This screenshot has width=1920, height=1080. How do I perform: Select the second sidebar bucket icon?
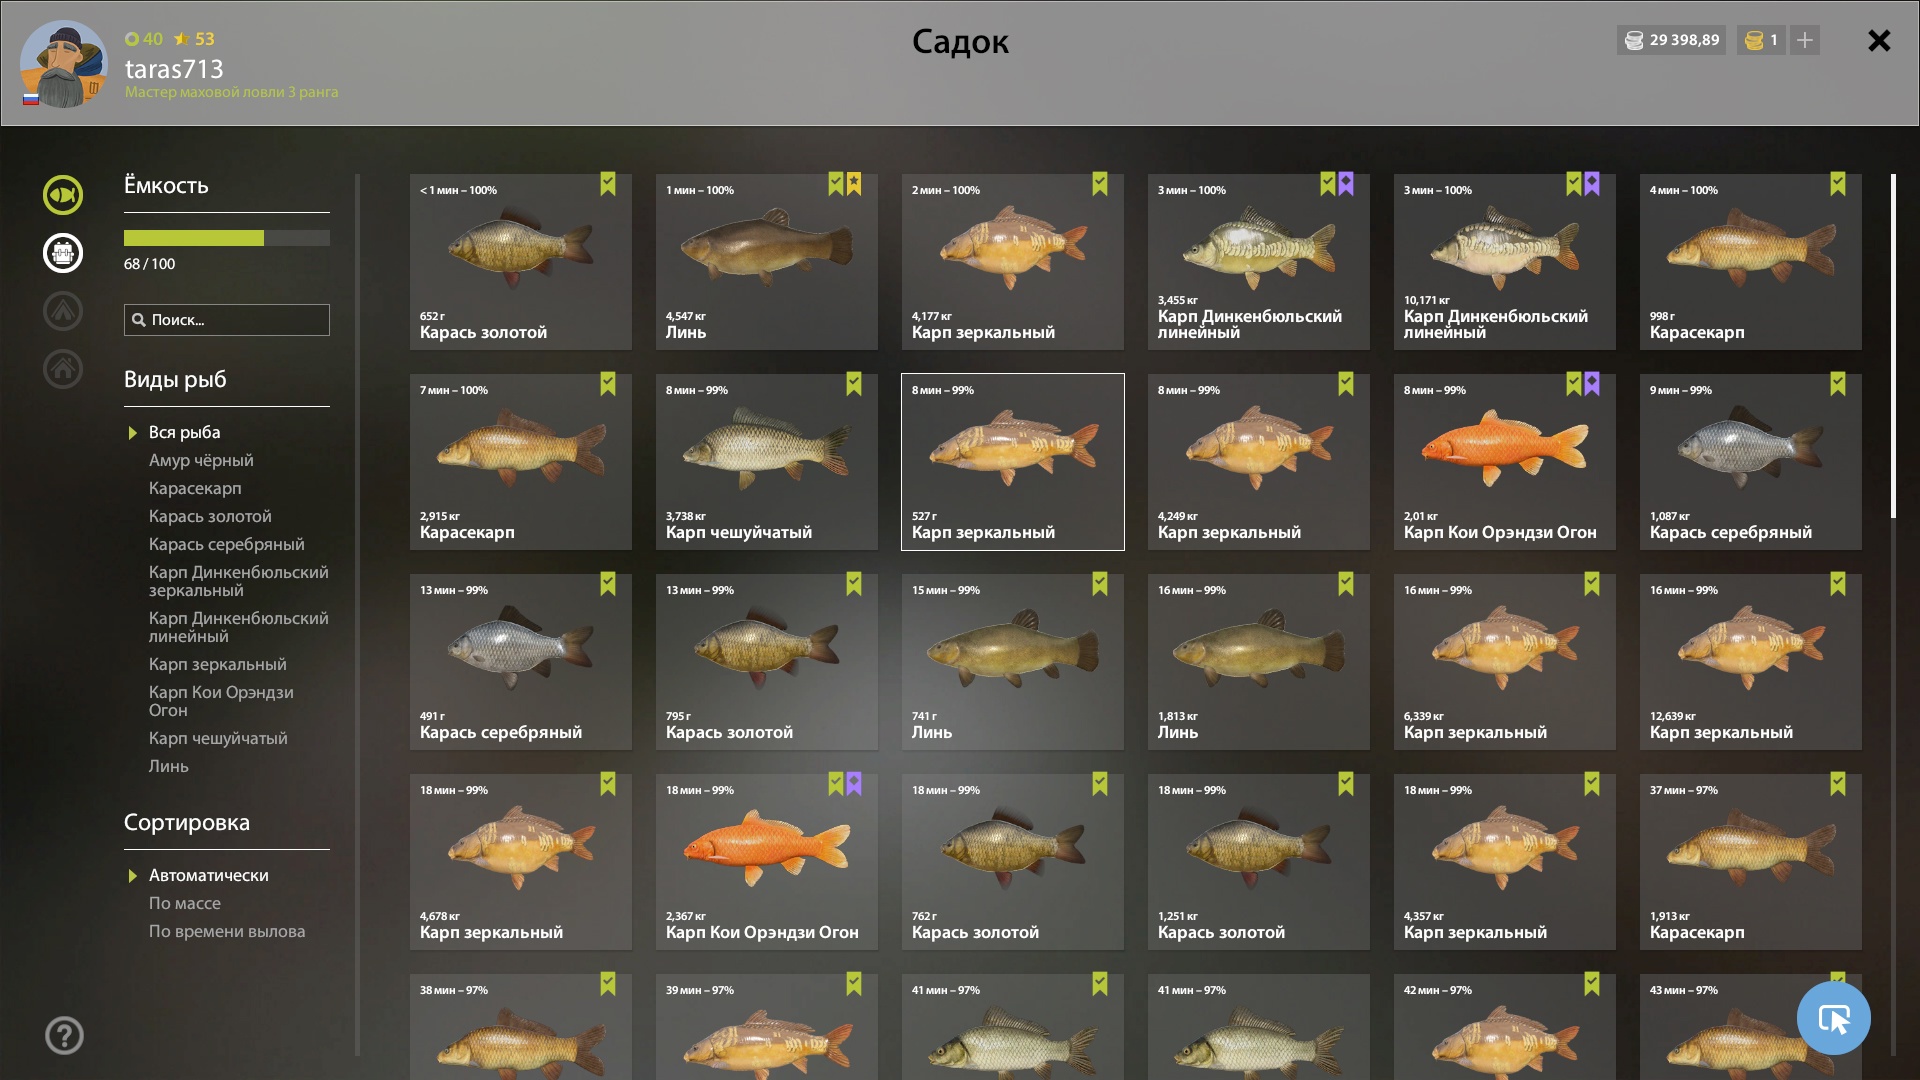coord(63,253)
